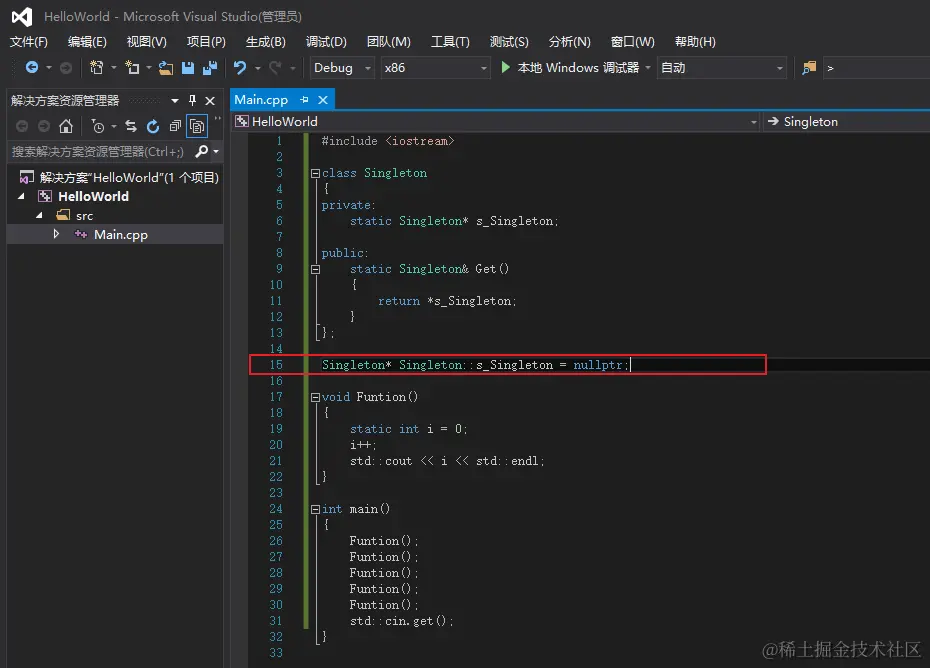This screenshot has width=930, height=668.
Task: Click the search magnifier in Solution Explorer
Action: click(202, 151)
